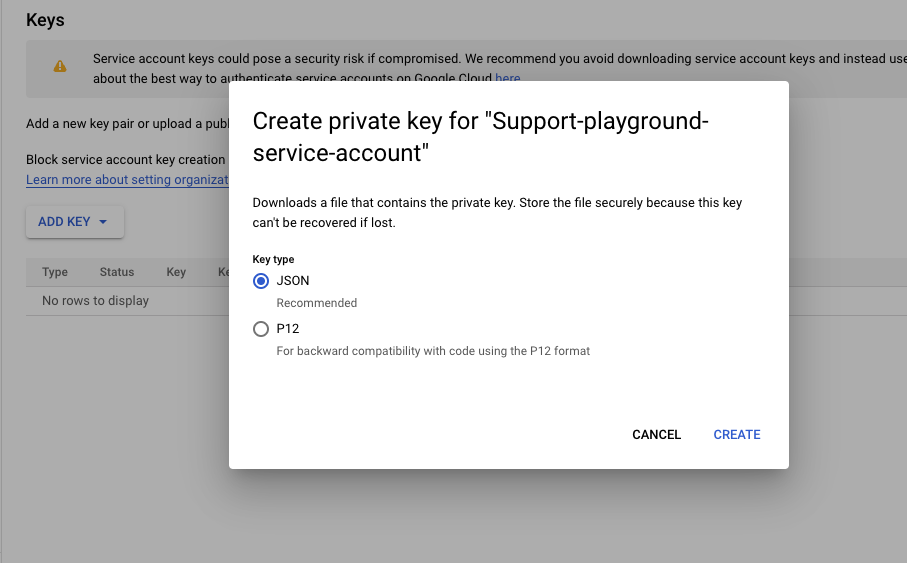Viewport: 907px width, 563px height.
Task: Click the 'No rows to display' row
Action: click(x=96, y=301)
